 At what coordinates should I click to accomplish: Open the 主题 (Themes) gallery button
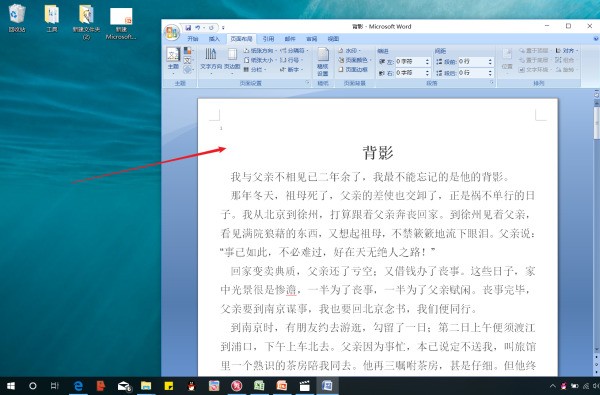[173, 61]
